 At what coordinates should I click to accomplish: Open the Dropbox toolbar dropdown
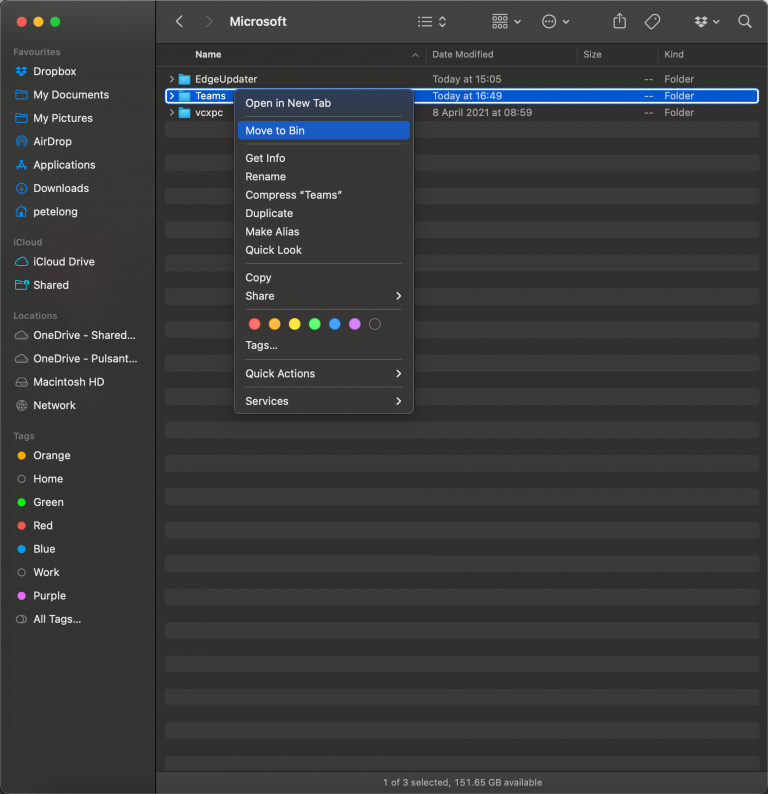[706, 21]
